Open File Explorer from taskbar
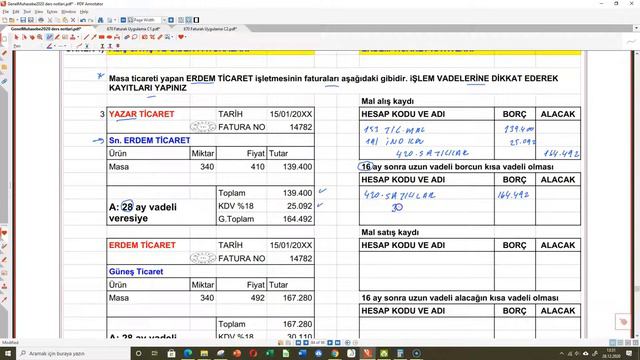Viewport: 640px width, 360px height. [x=204, y=353]
